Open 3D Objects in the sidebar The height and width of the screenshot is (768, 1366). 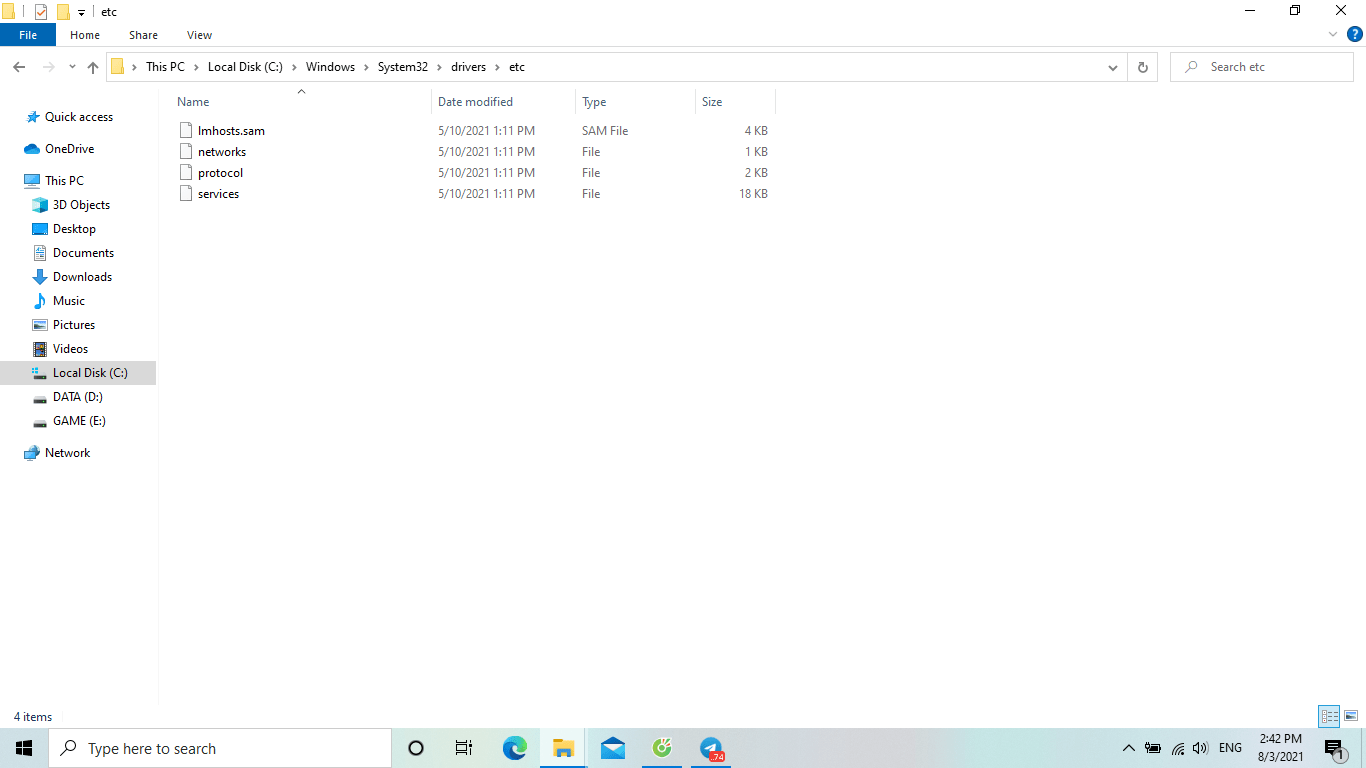[x=81, y=205]
